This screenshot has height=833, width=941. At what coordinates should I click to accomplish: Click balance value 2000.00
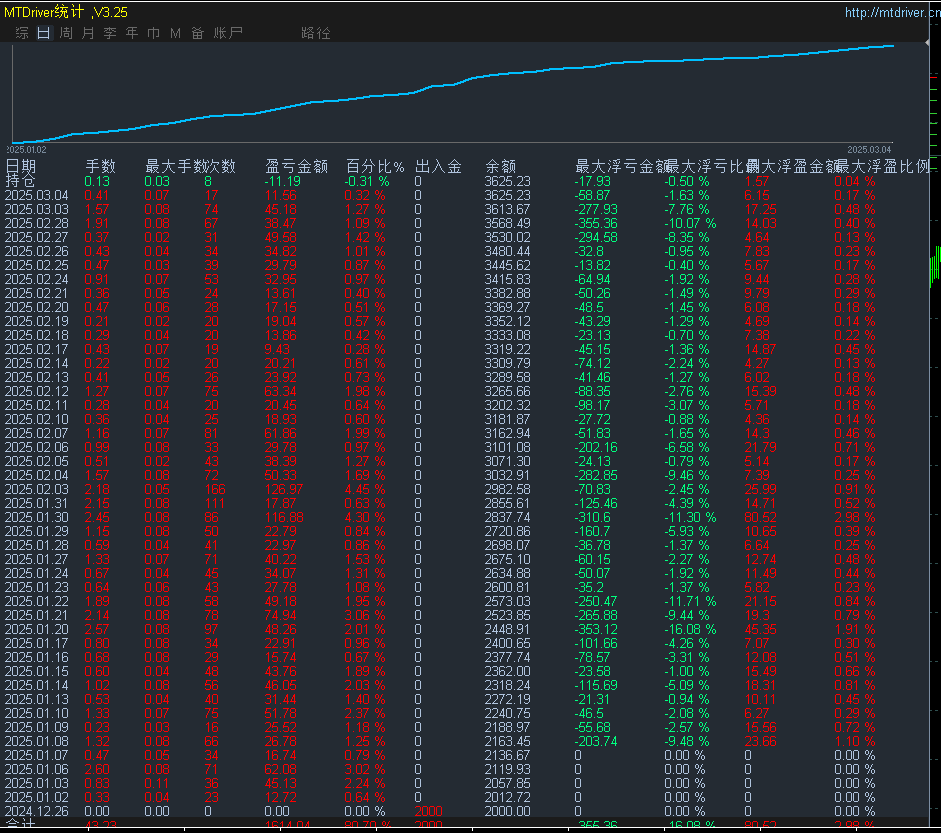[x=507, y=811]
